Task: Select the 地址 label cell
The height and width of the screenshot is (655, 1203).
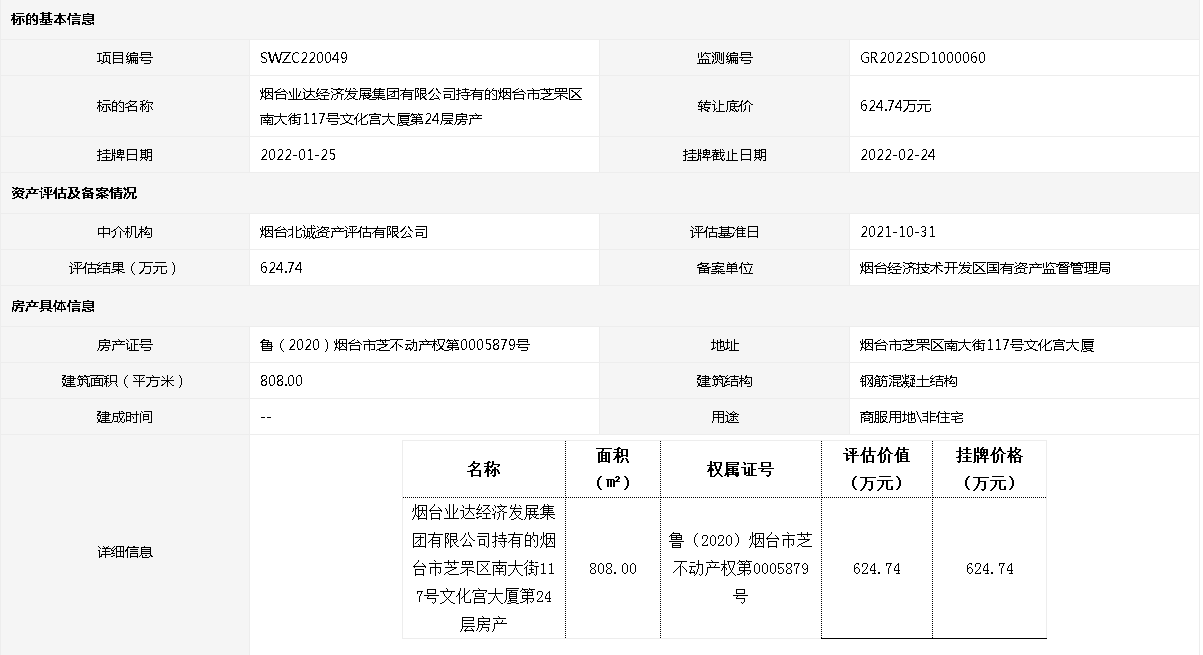Action: (725, 345)
